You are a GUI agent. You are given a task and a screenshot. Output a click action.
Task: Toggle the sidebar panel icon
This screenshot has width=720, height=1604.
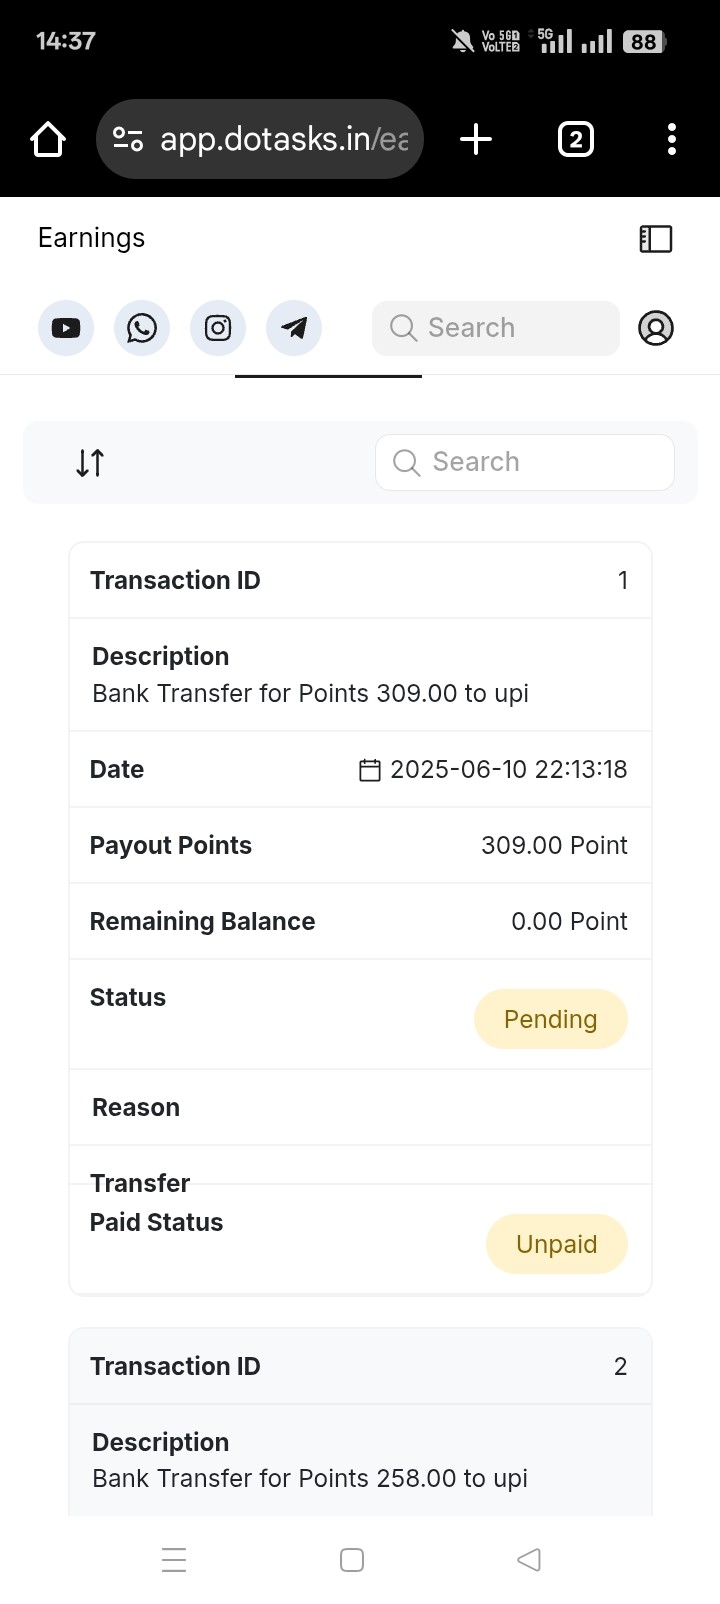[x=656, y=238]
